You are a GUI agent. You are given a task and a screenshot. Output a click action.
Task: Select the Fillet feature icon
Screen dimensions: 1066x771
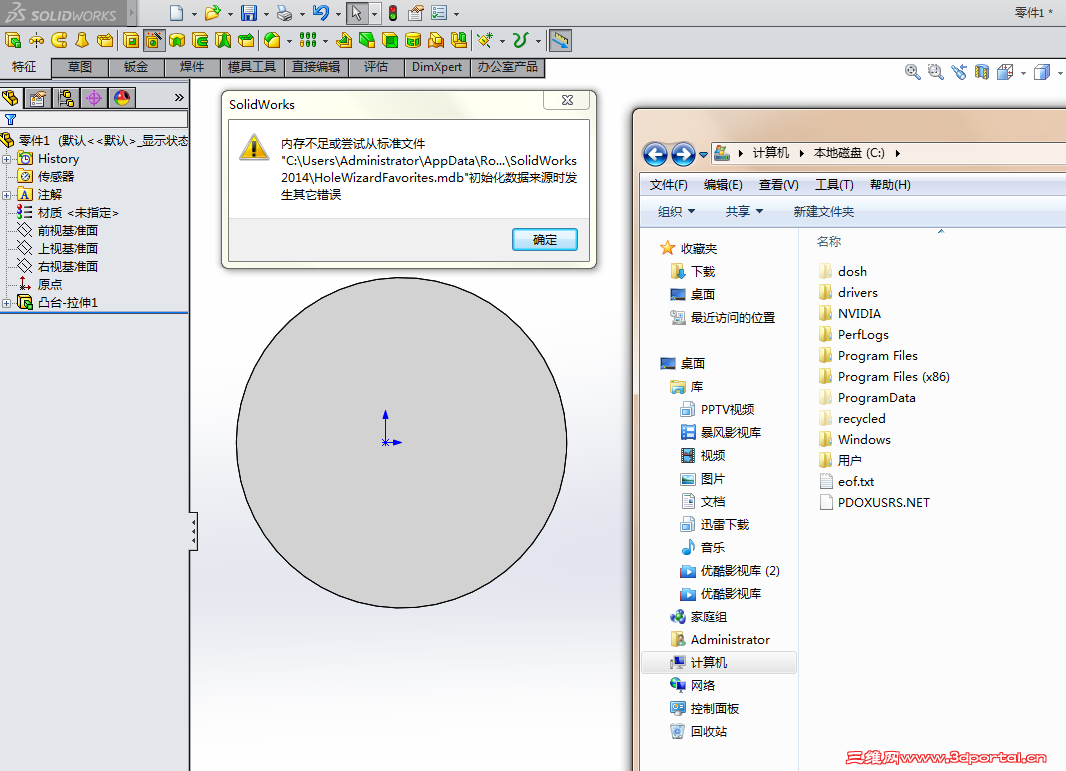click(273, 41)
